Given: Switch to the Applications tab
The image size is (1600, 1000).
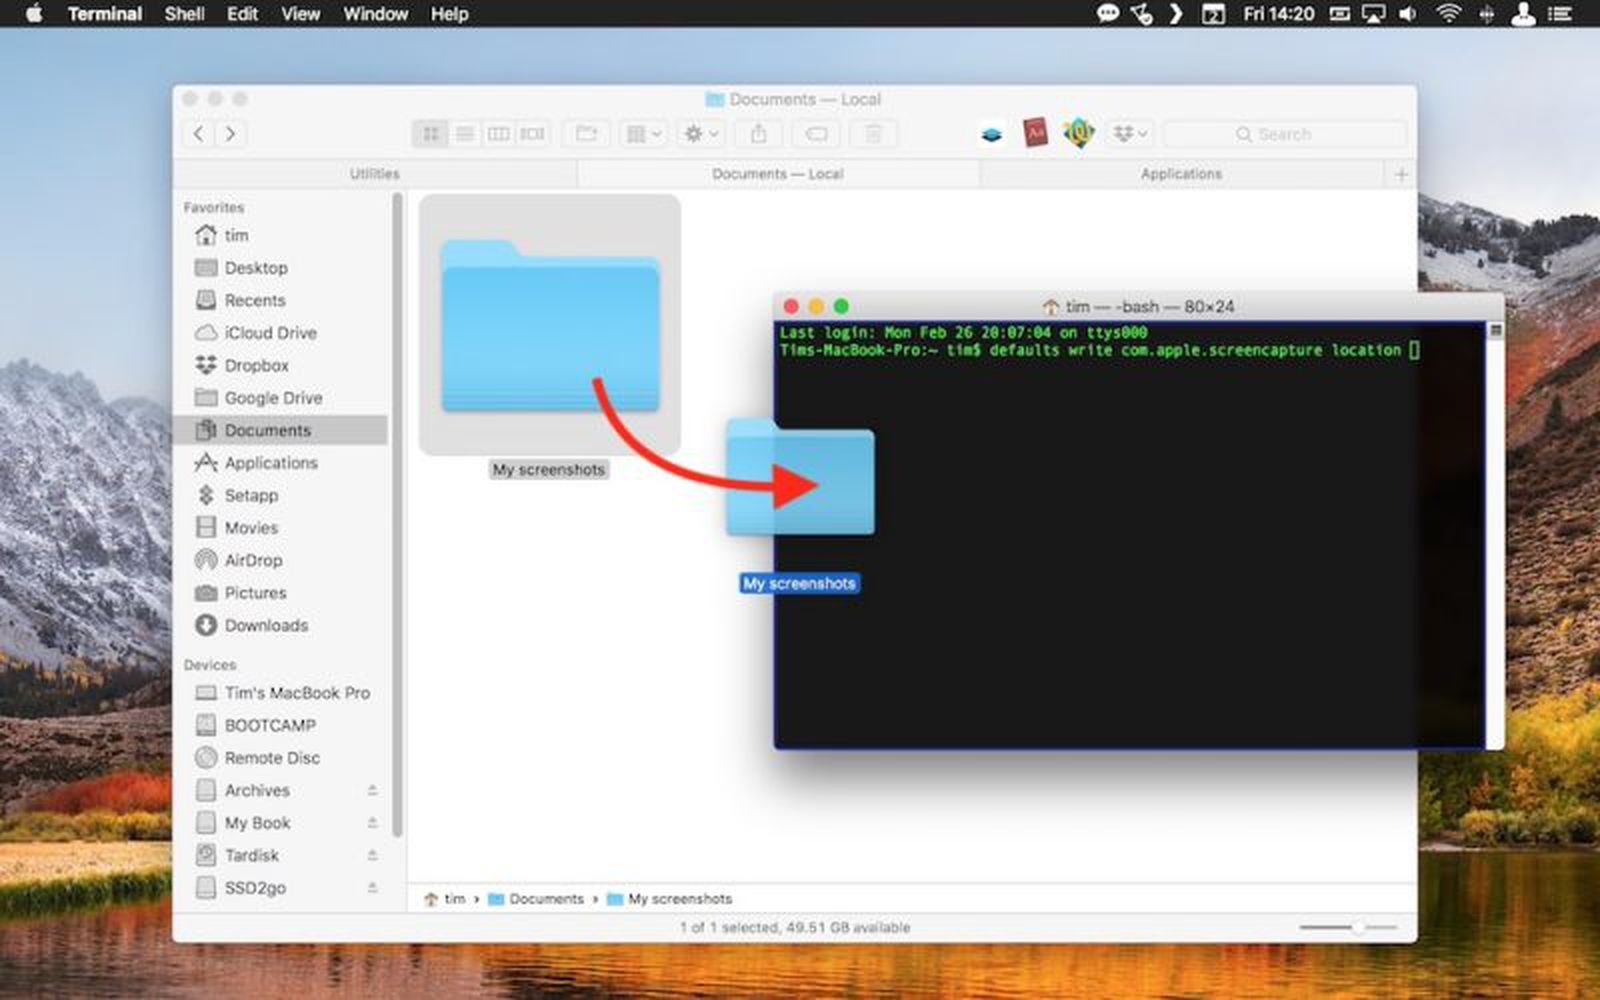Looking at the screenshot, I should click(1180, 173).
